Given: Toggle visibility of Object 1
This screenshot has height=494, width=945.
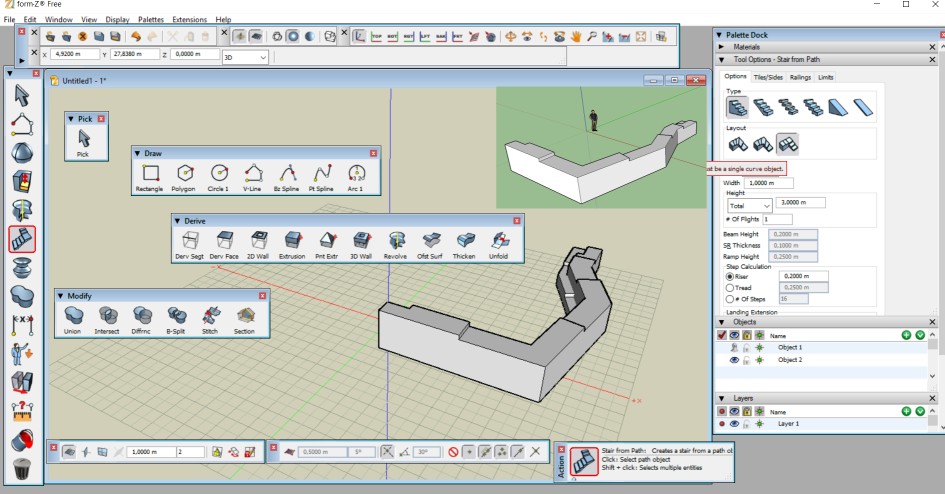Looking at the screenshot, I should point(734,348).
